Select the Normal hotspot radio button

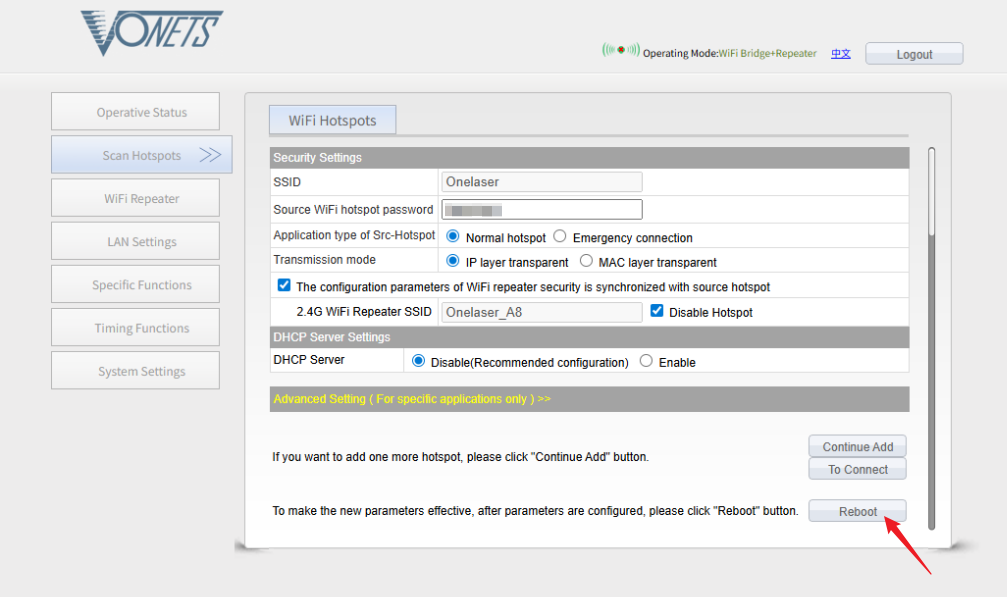click(453, 237)
